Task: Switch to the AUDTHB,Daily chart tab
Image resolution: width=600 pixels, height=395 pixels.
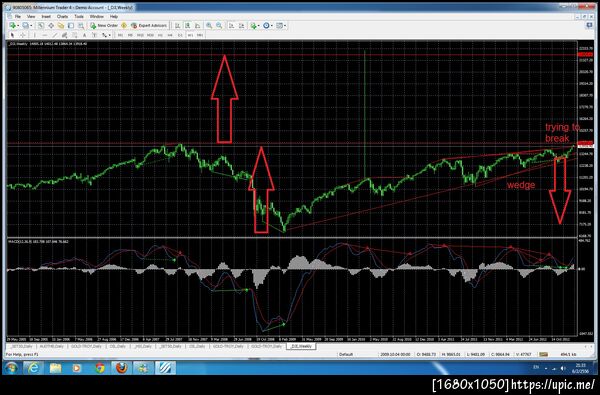Action: tap(51, 346)
